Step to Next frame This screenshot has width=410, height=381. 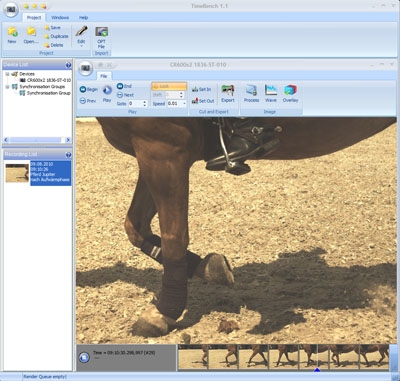pyautogui.click(x=125, y=95)
